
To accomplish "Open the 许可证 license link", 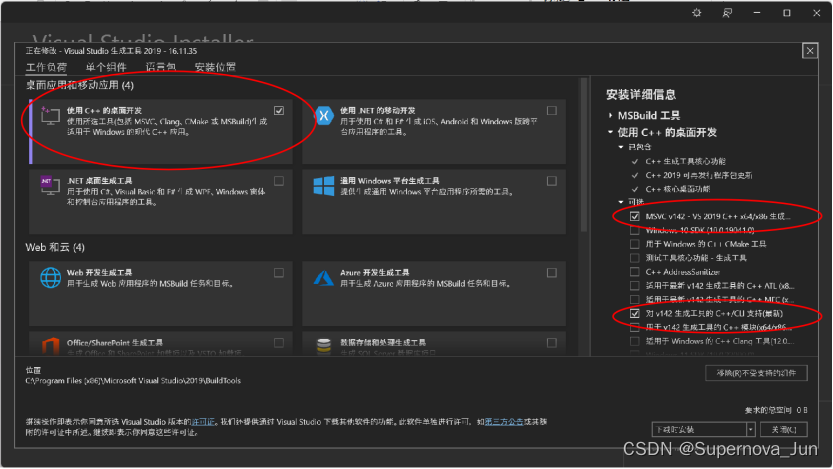I will (x=203, y=422).
